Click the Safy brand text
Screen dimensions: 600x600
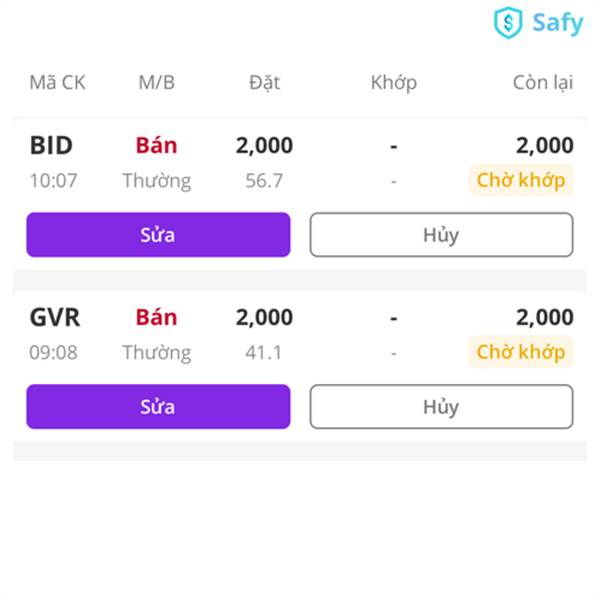(x=558, y=23)
